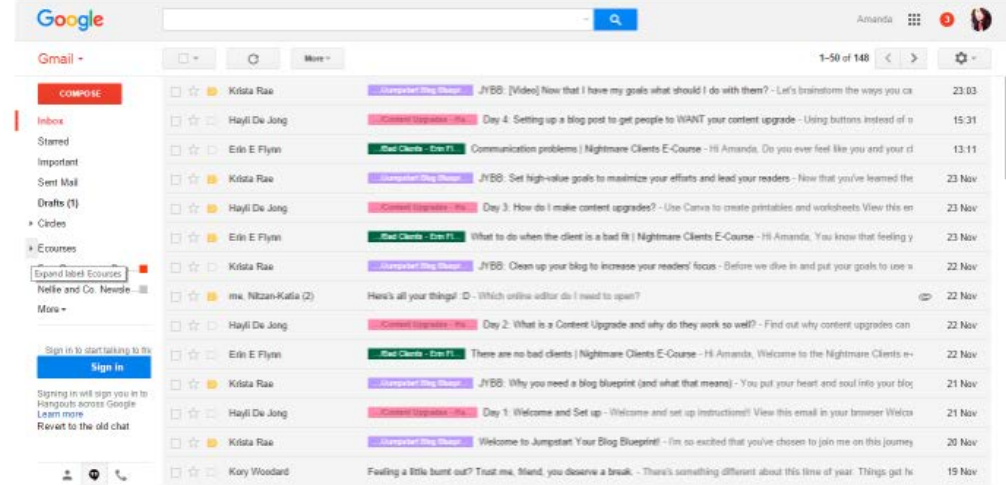Open the Google apps grid icon
The image size is (1006, 485).
914,20
